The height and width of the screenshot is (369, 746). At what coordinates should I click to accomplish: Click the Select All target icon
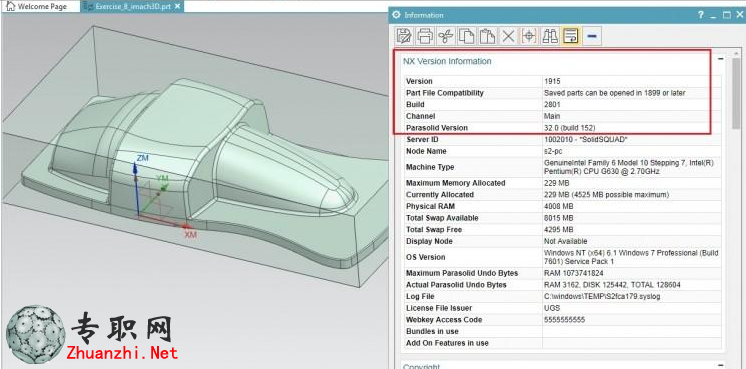(529, 36)
